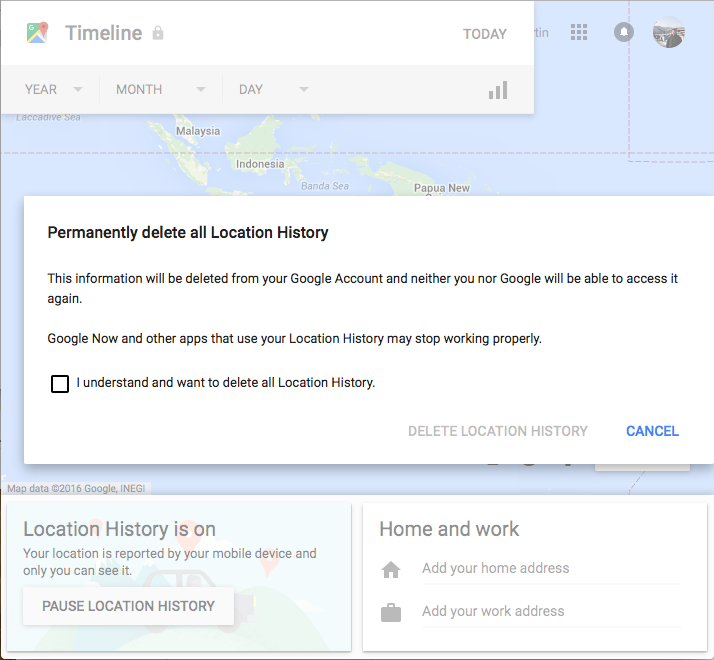Viewport: 714px width, 660px height.
Task: Jump to TODAY in the timeline
Action: click(x=485, y=34)
